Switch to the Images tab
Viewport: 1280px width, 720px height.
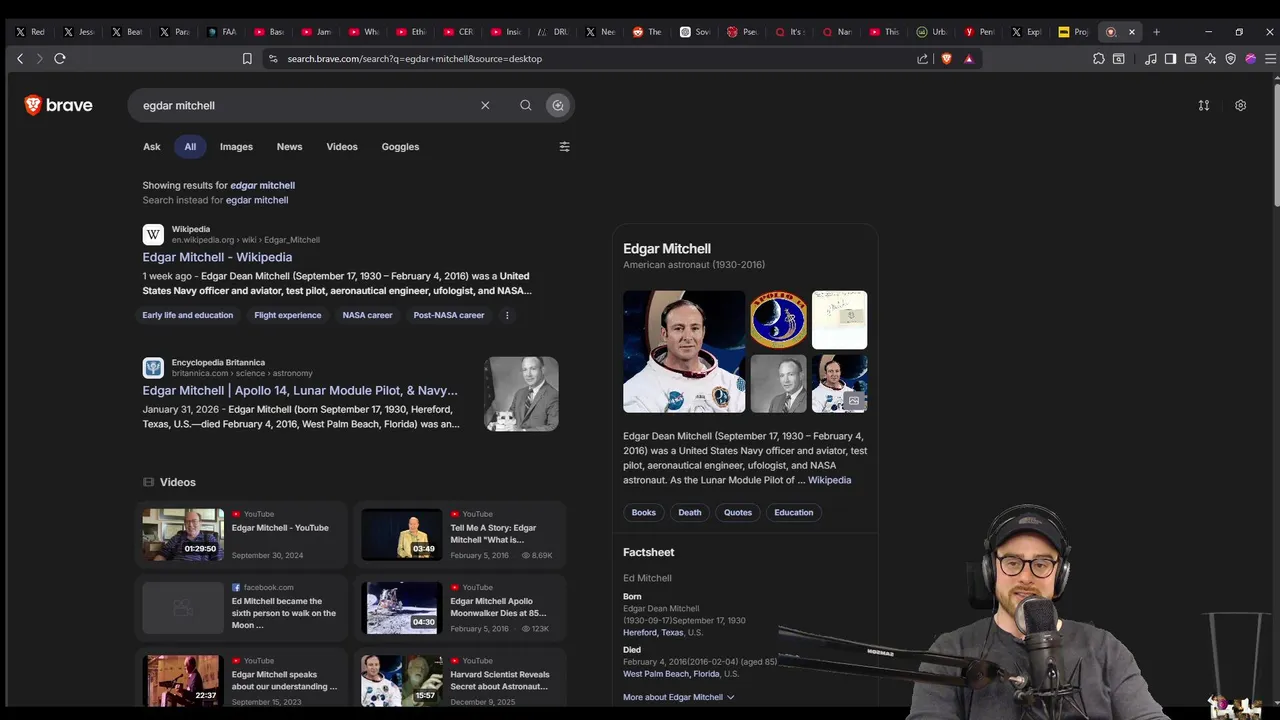(236, 147)
